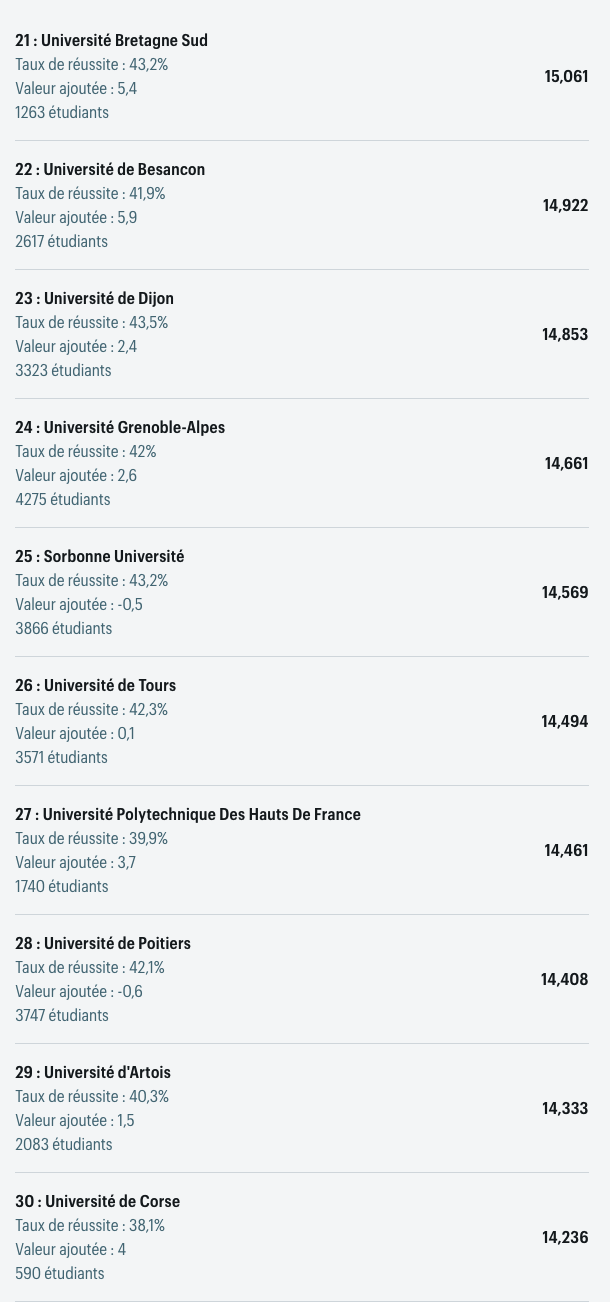Click Taux de réussite 39,9% text

coord(92,839)
